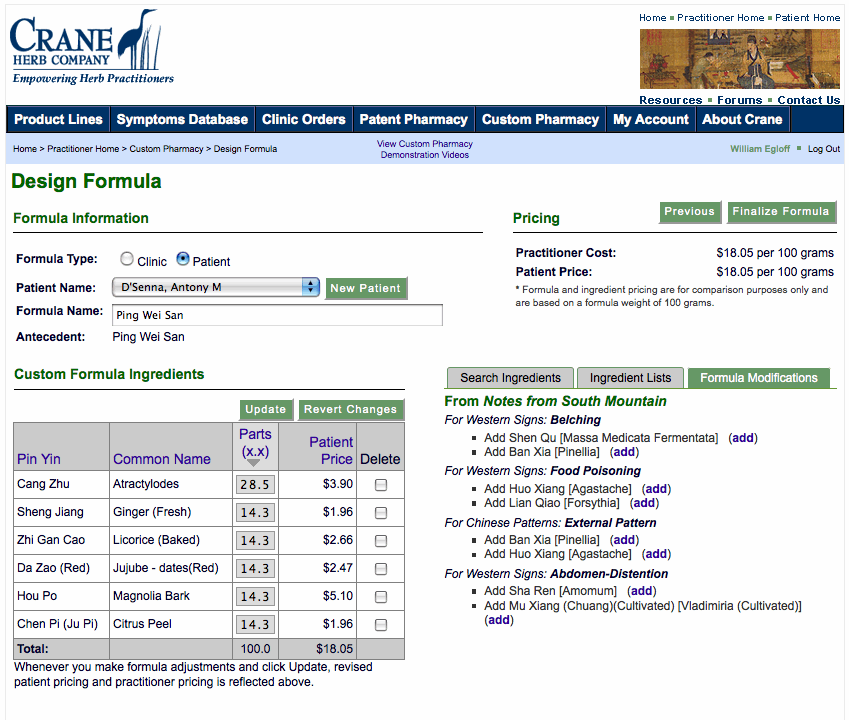
Task: Tick the Delete checkbox for Hou Po
Action: pyautogui.click(x=381, y=597)
